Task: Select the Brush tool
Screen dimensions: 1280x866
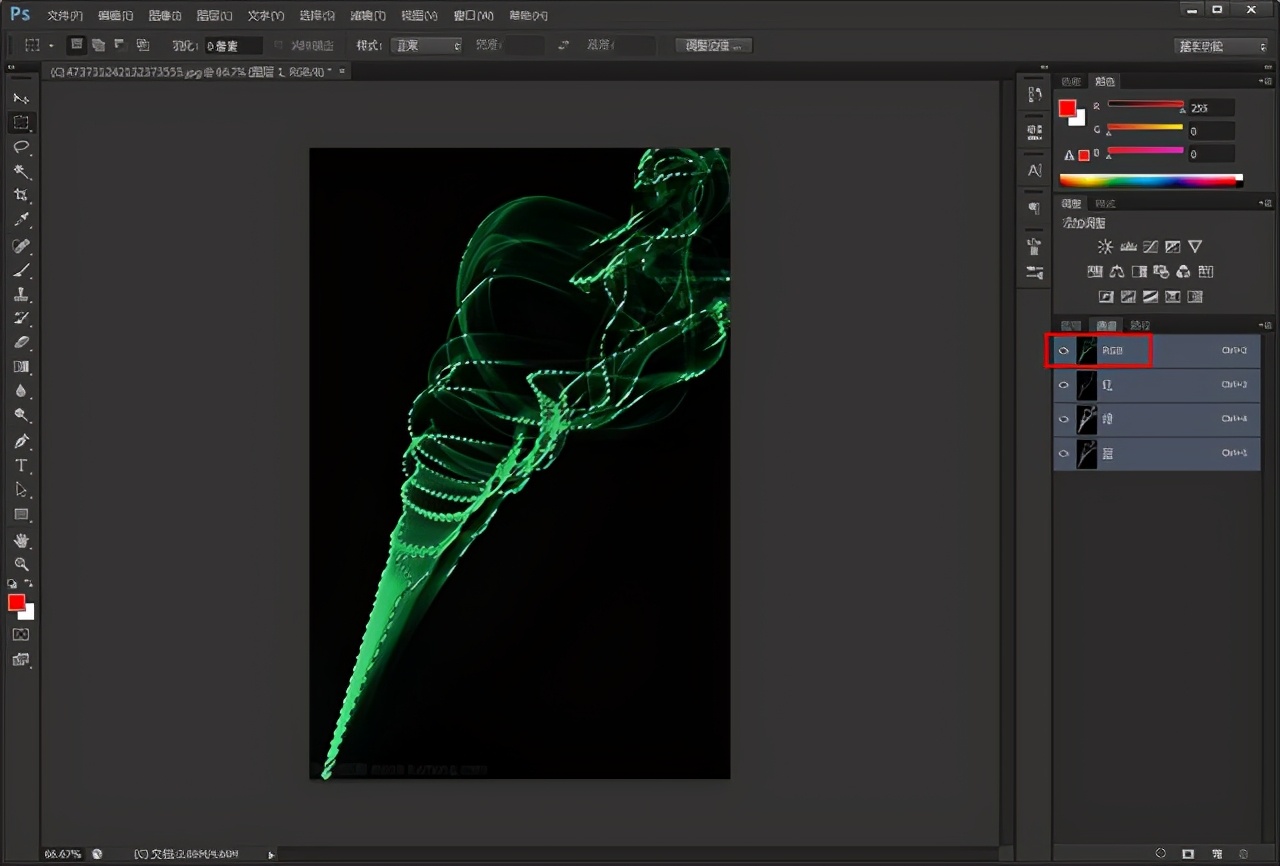Action: pyautogui.click(x=21, y=270)
